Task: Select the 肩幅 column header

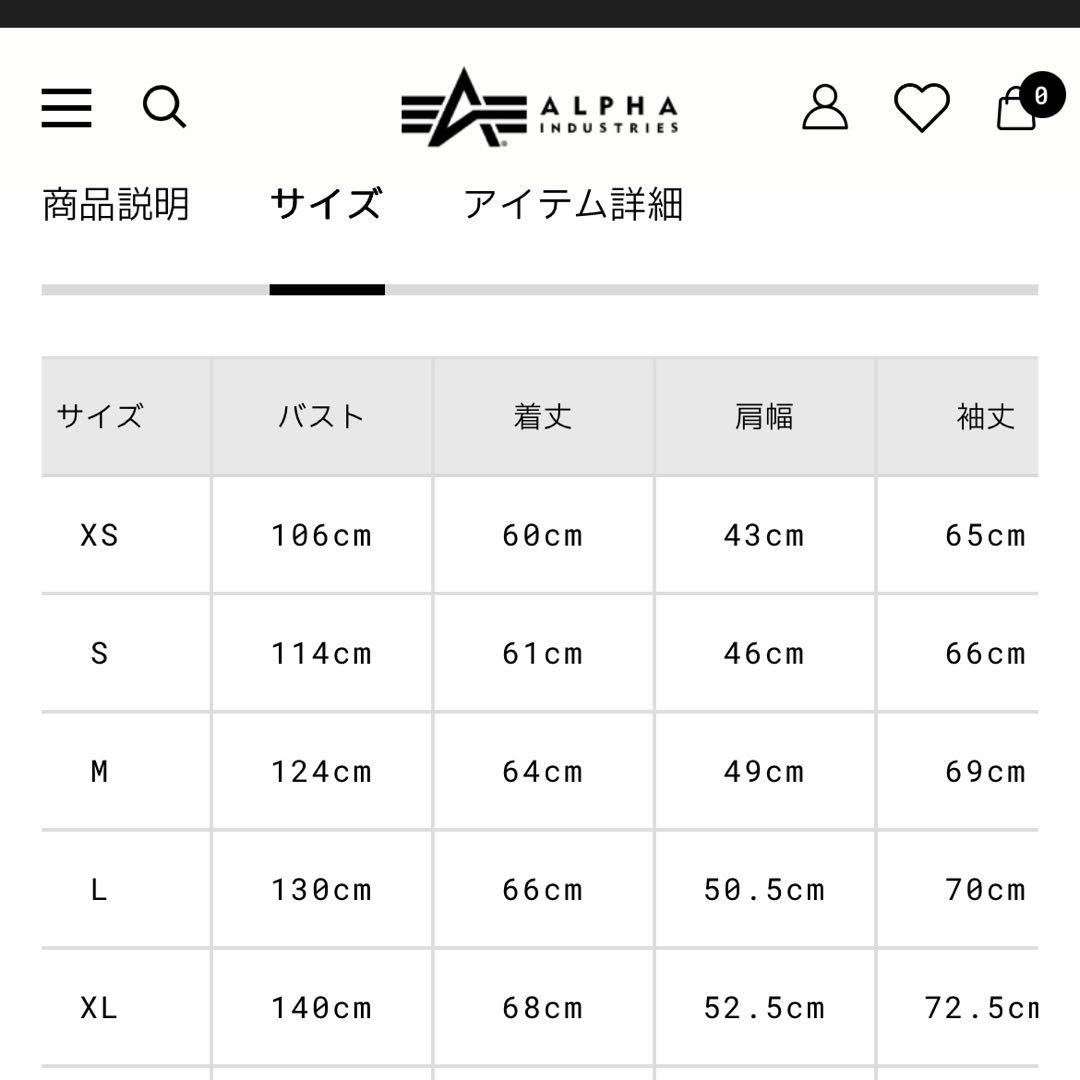Action: [x=765, y=416]
